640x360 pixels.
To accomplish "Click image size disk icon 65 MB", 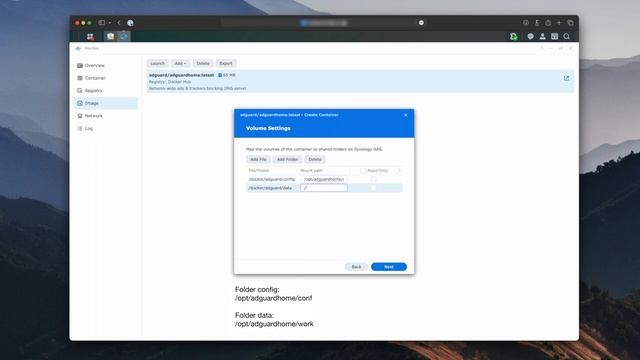I will coord(220,75).
